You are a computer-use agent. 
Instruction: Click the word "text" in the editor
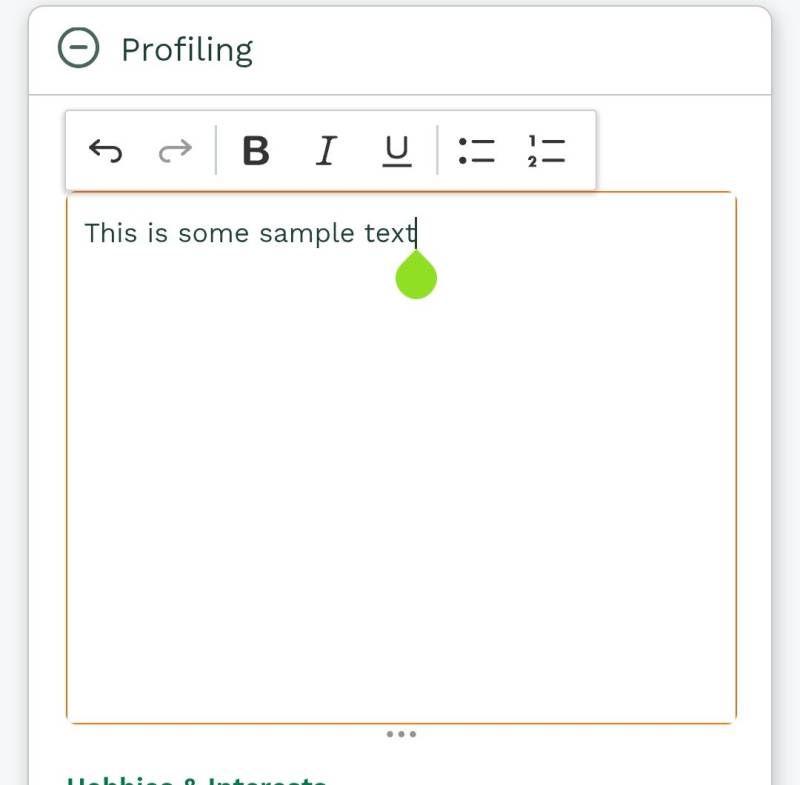[389, 233]
